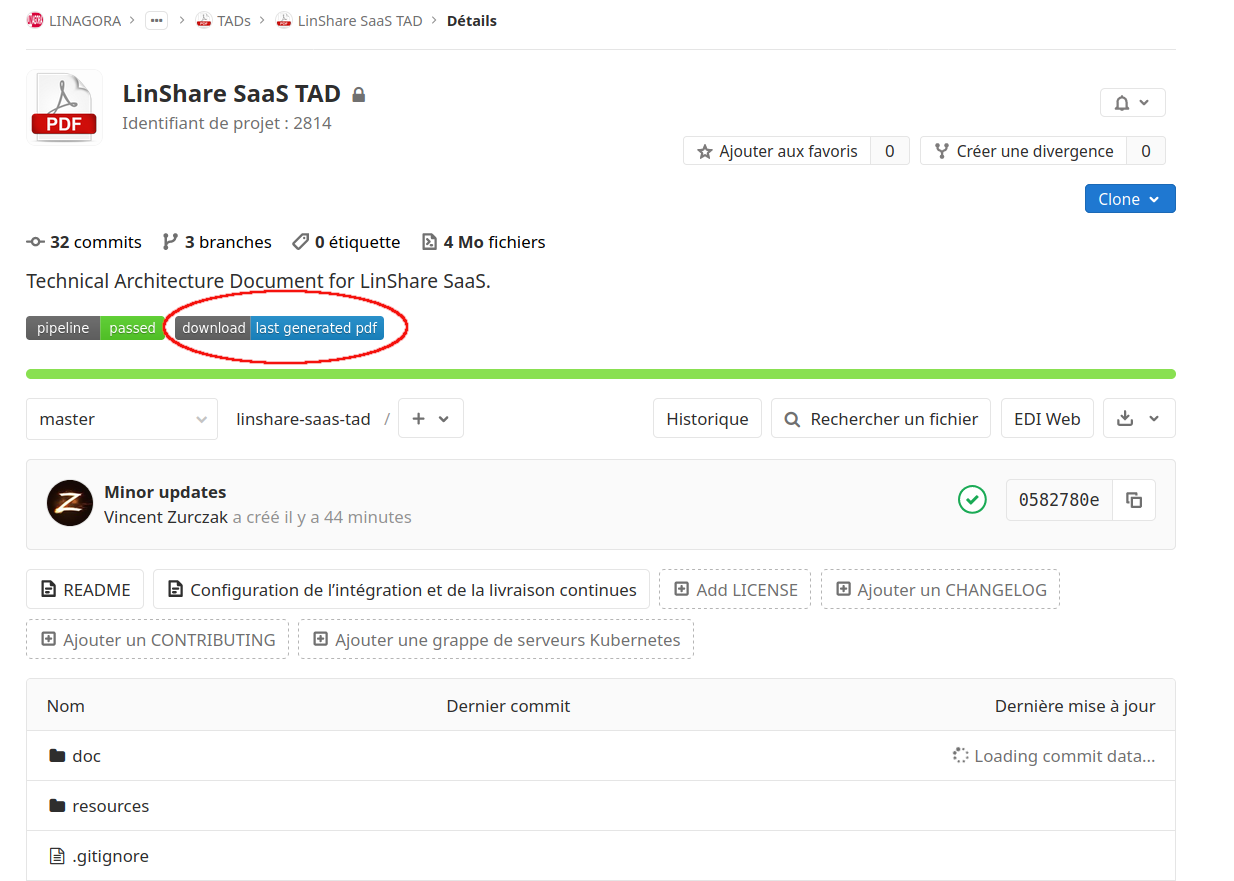1234x881 pixels.
Task: Copy the commit SHA with clipboard icon
Action: (x=1134, y=500)
